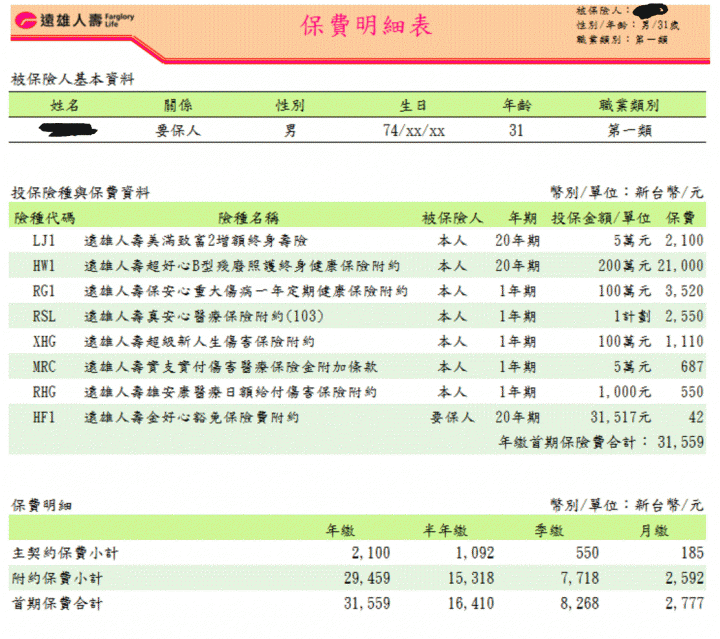Click the 保費明細 section heading
The width and height of the screenshot is (720, 639).
coord(41,505)
